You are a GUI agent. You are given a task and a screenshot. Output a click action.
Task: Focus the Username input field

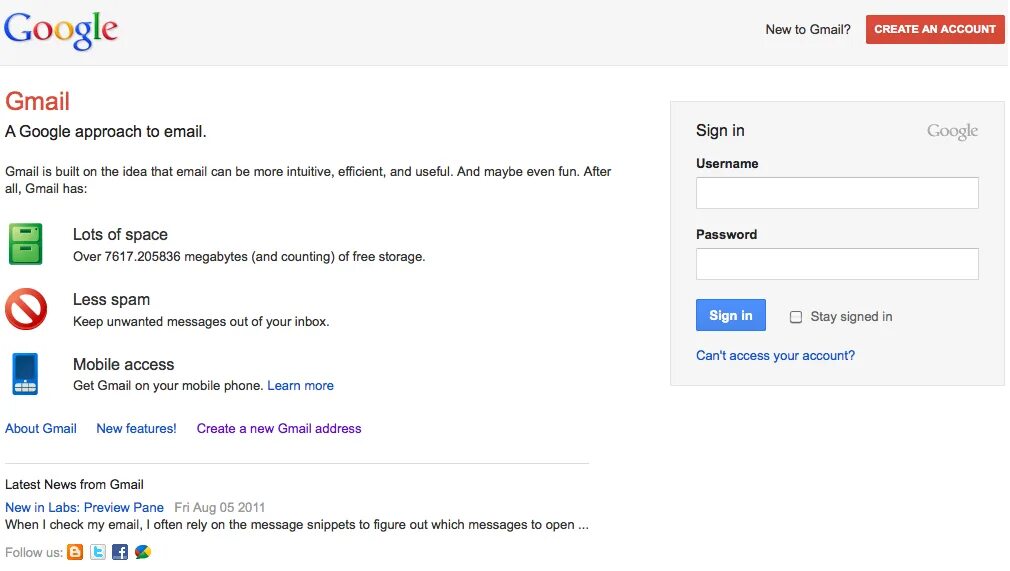click(x=837, y=193)
